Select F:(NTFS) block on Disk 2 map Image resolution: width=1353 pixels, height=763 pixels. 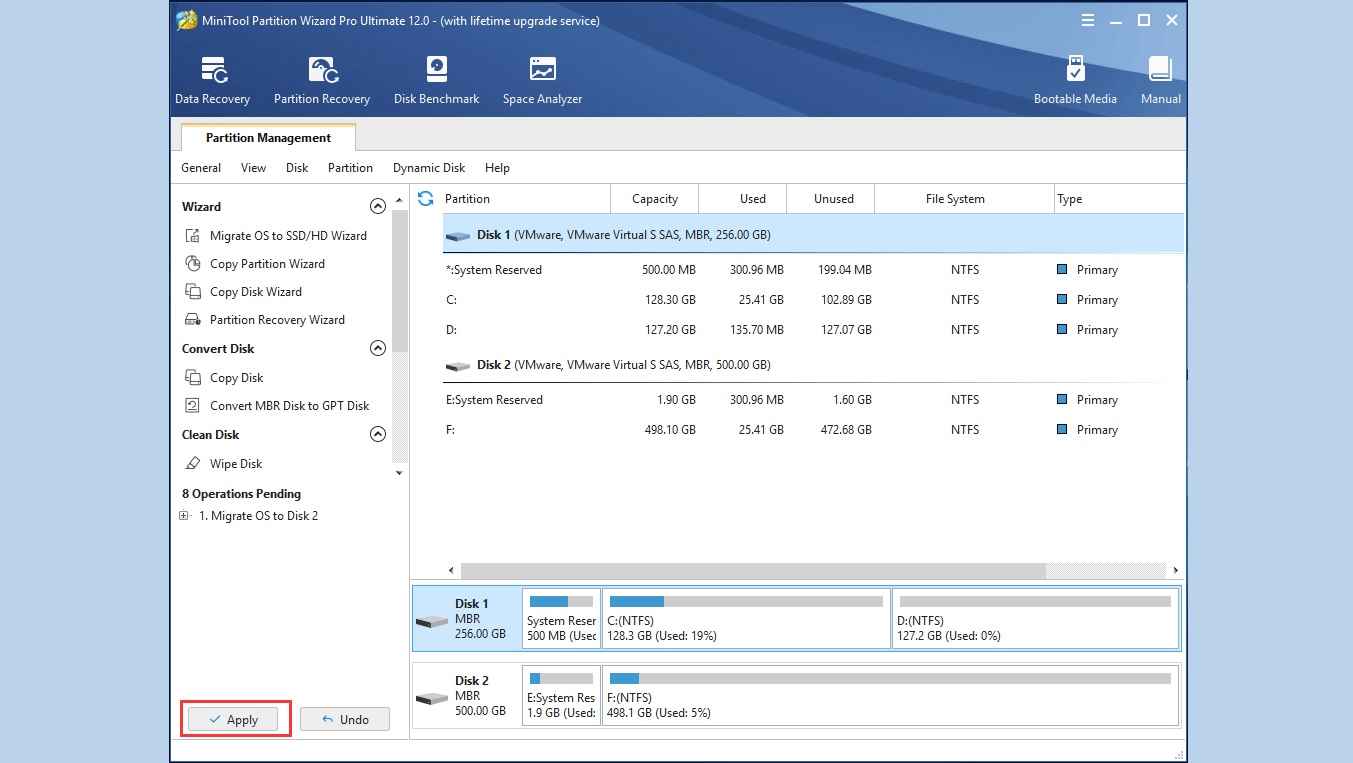click(x=891, y=696)
